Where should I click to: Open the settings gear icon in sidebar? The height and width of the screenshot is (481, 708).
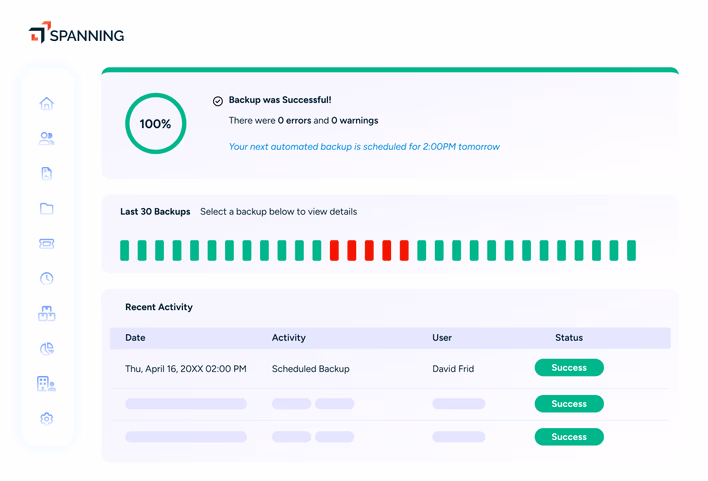pos(47,419)
